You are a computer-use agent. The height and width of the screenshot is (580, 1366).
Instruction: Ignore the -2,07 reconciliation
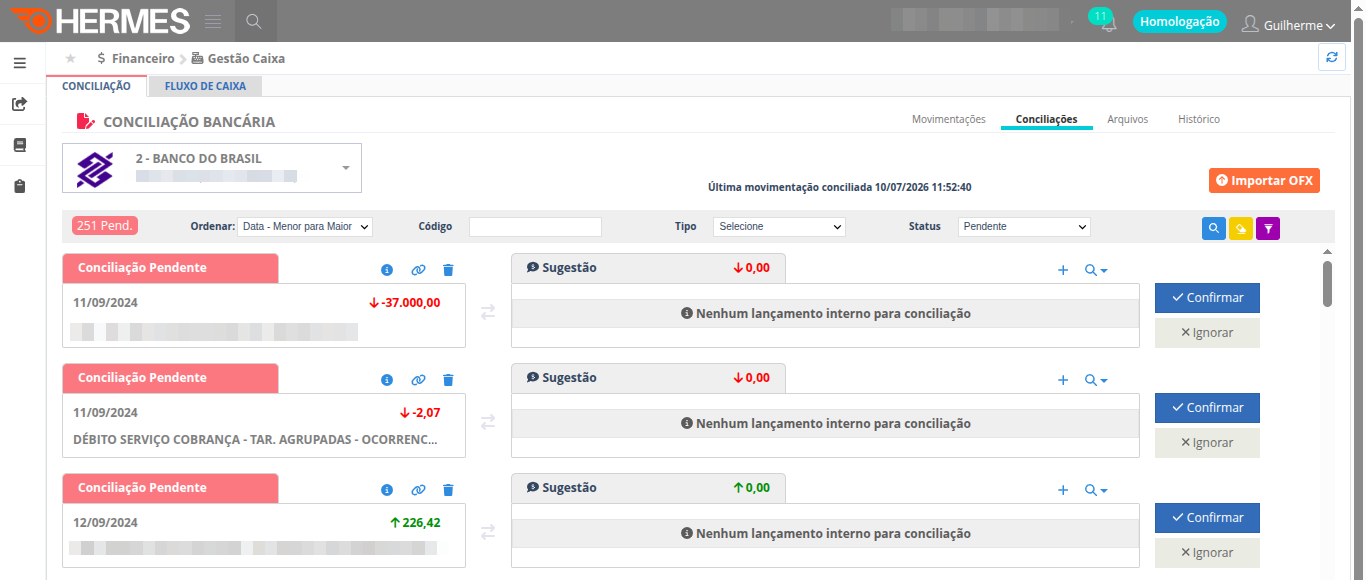(1207, 443)
